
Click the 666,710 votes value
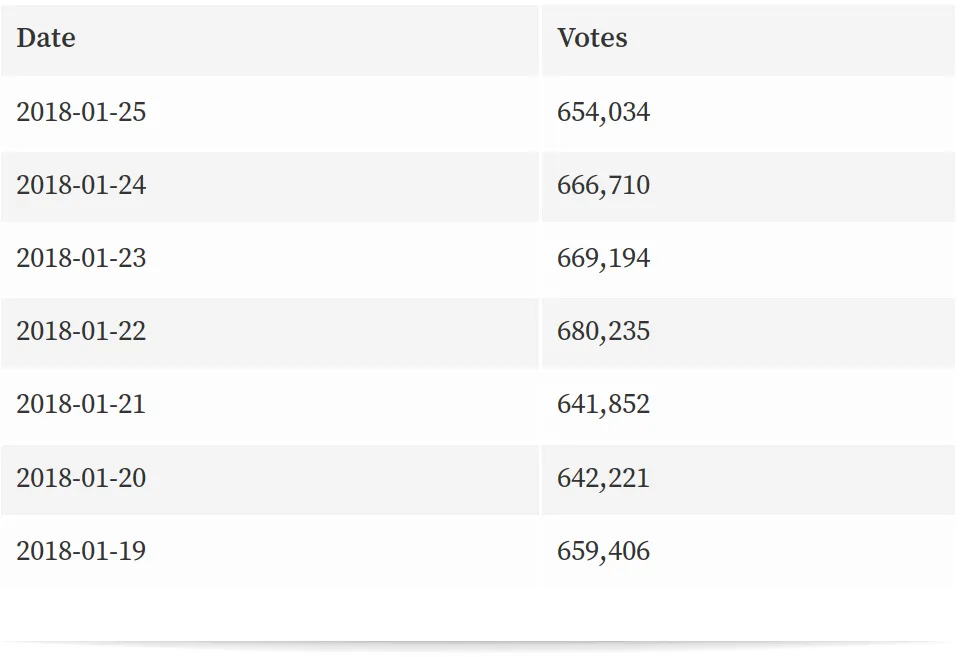click(x=603, y=185)
